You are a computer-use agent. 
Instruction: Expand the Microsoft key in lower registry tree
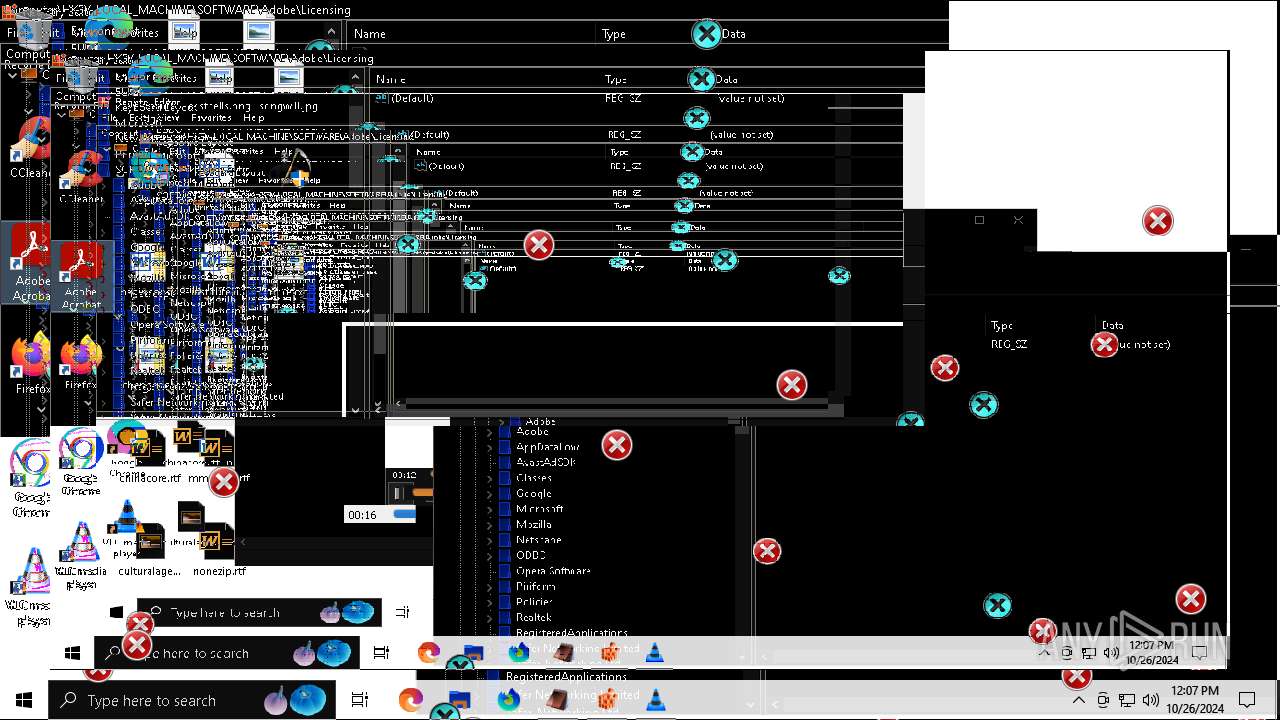(x=489, y=509)
